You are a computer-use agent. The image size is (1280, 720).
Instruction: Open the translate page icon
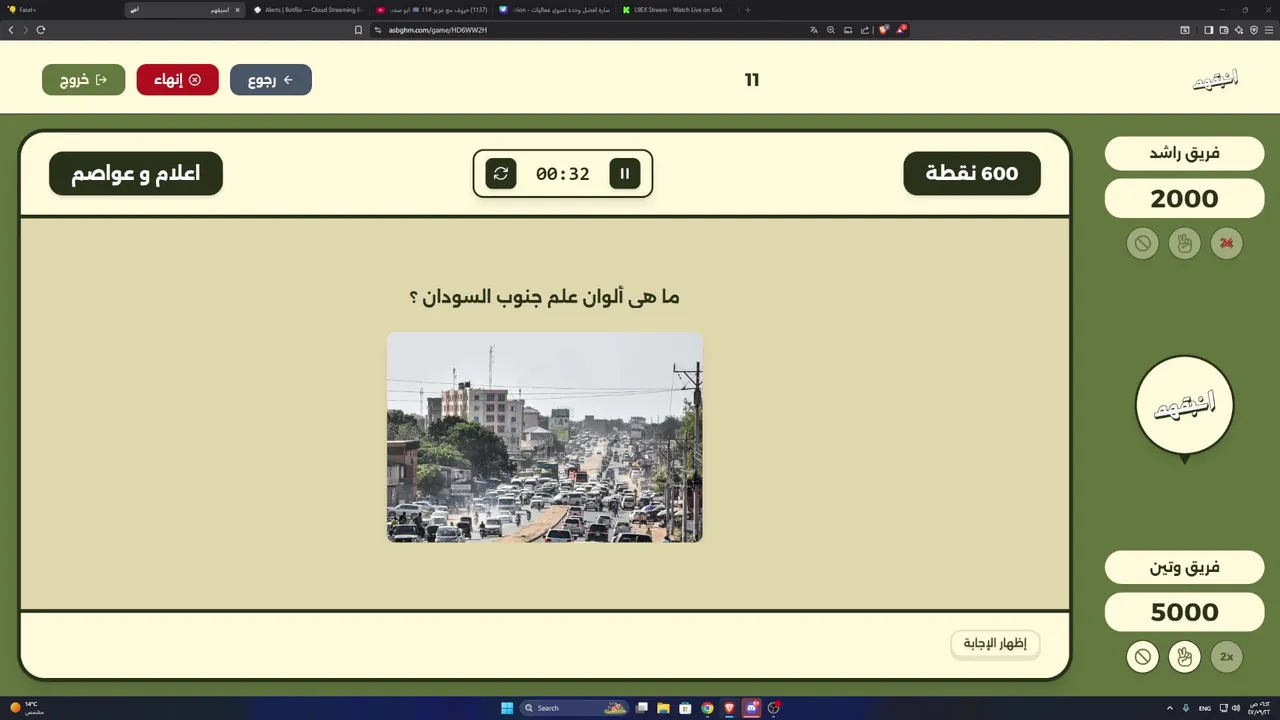click(x=814, y=30)
